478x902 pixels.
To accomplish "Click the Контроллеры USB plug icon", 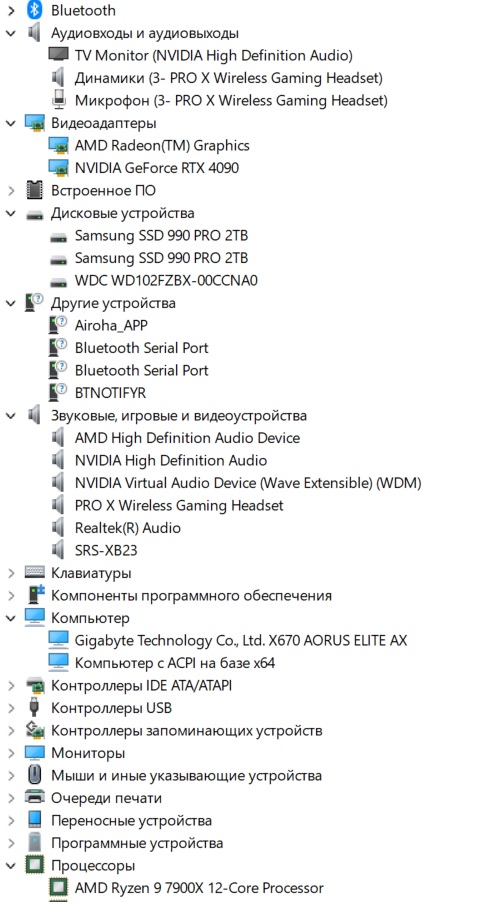I will [x=35, y=708].
